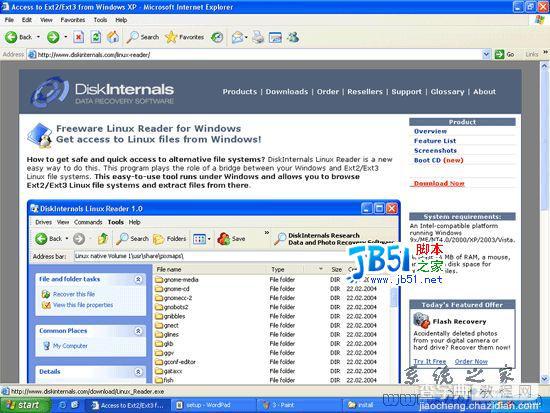The width and height of the screenshot is (550, 413).
Task: Open the Order navigation link
Action: tap(328, 92)
